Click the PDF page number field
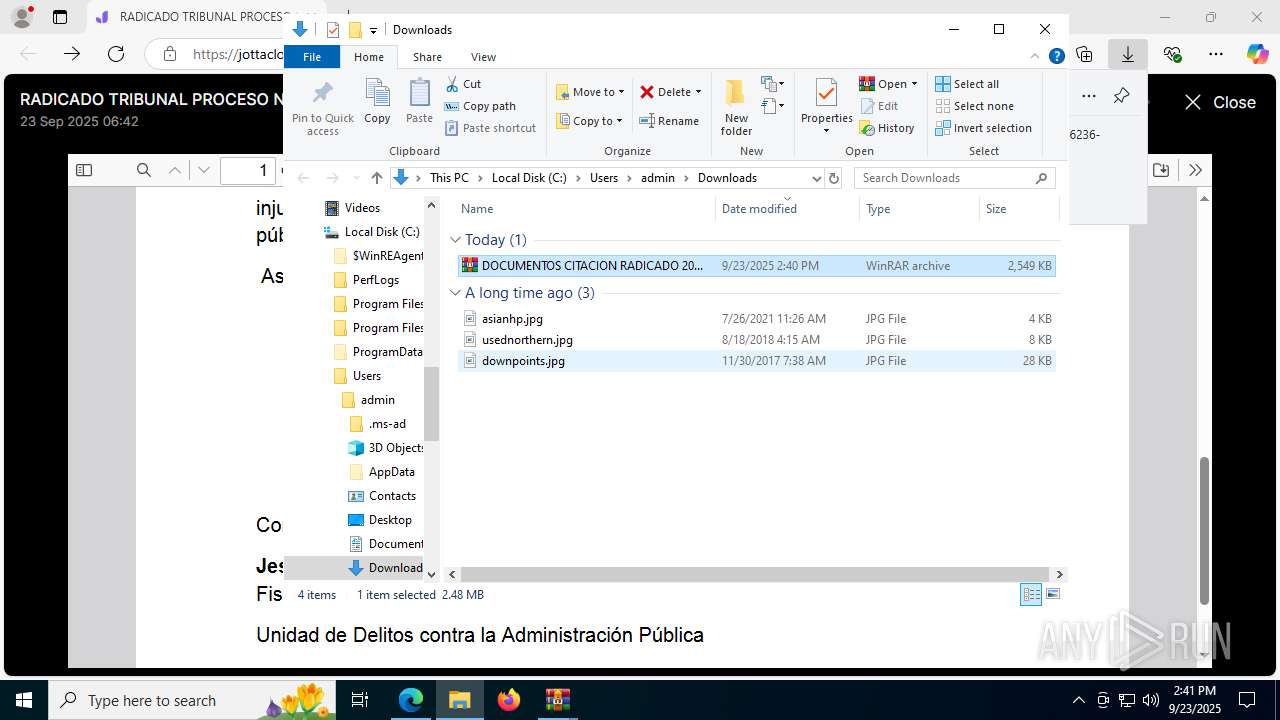The image size is (1280, 720). (x=248, y=171)
